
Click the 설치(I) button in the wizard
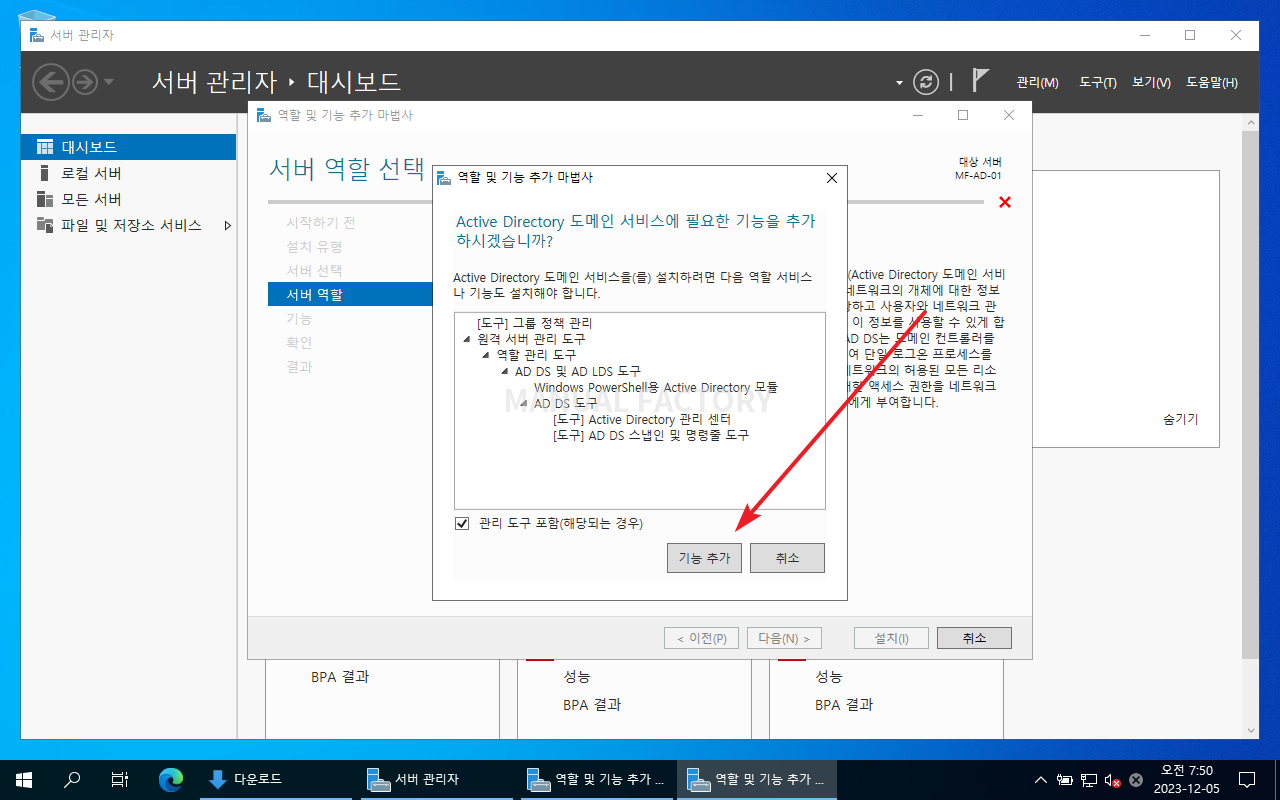[891, 638]
